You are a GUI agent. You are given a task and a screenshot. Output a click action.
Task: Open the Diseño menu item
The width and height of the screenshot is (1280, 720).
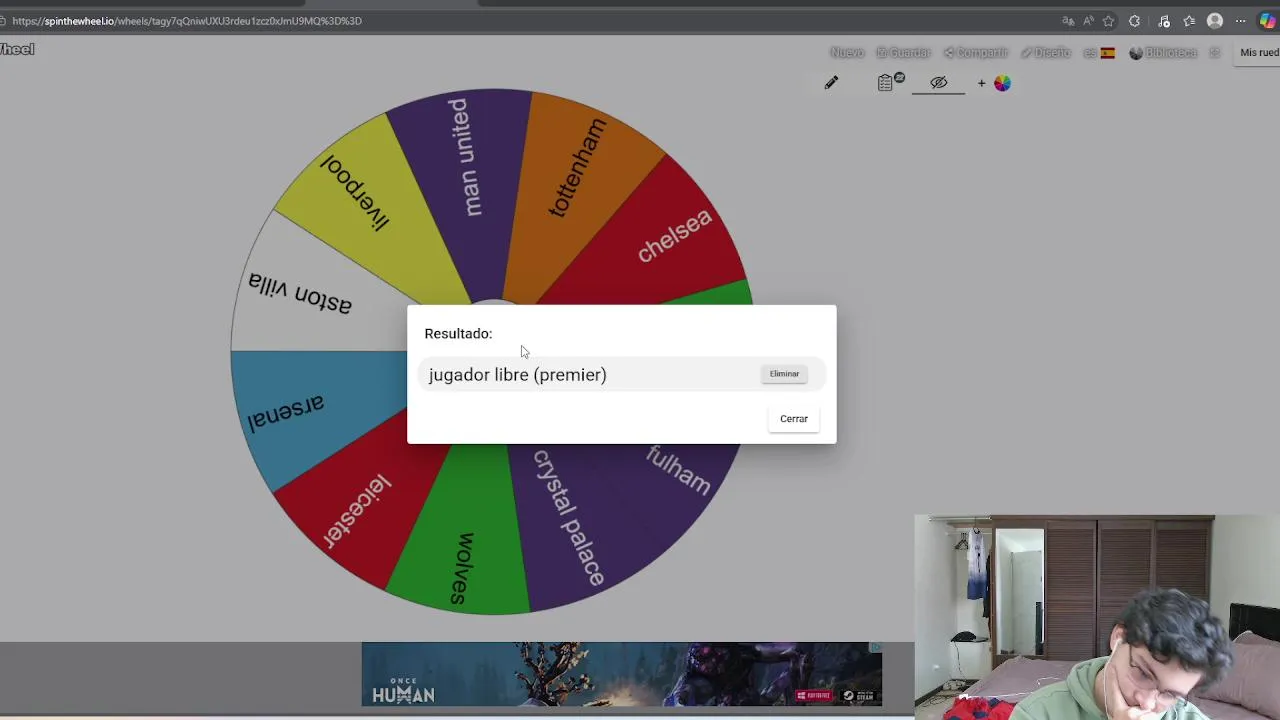point(1045,53)
